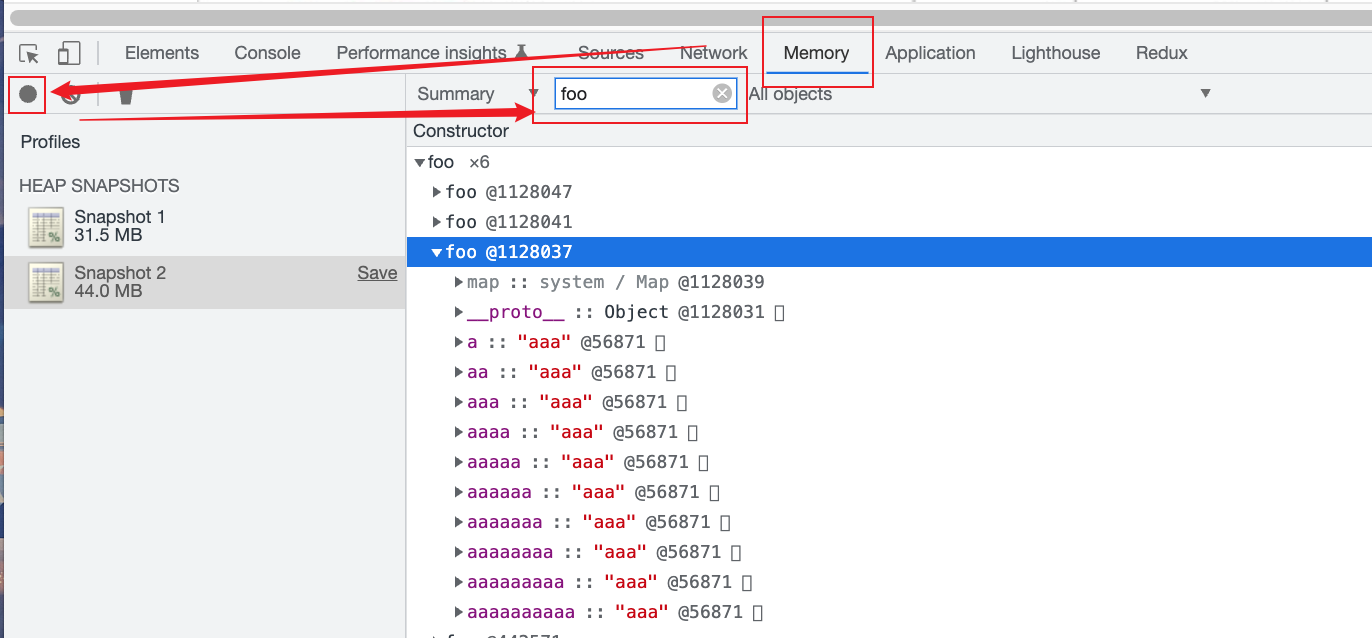Click the Snapshot 1 table icon
The width and height of the screenshot is (1372, 638).
46,227
